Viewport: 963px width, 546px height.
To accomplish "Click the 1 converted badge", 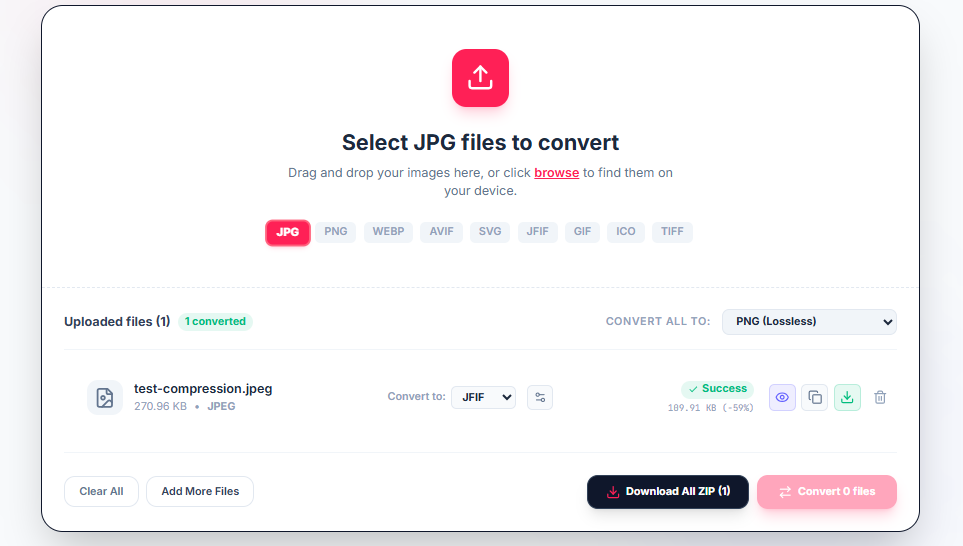I will (215, 321).
